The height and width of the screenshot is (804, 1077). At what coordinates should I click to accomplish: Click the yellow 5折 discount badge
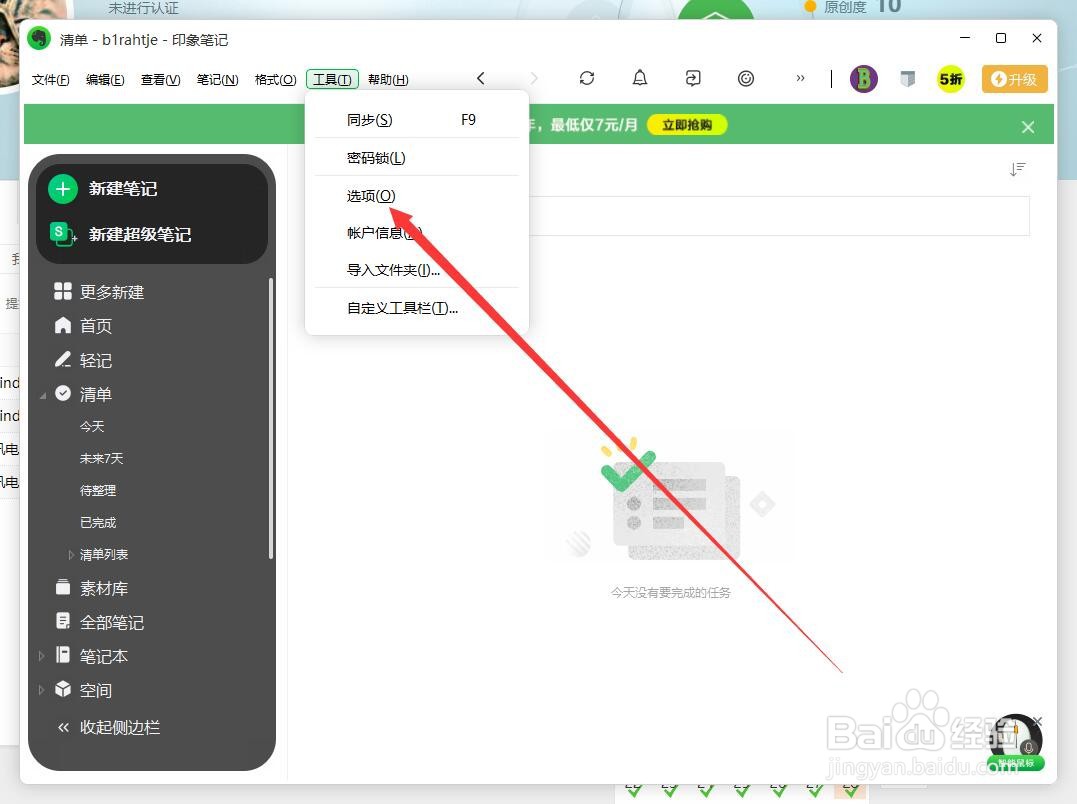(951, 79)
